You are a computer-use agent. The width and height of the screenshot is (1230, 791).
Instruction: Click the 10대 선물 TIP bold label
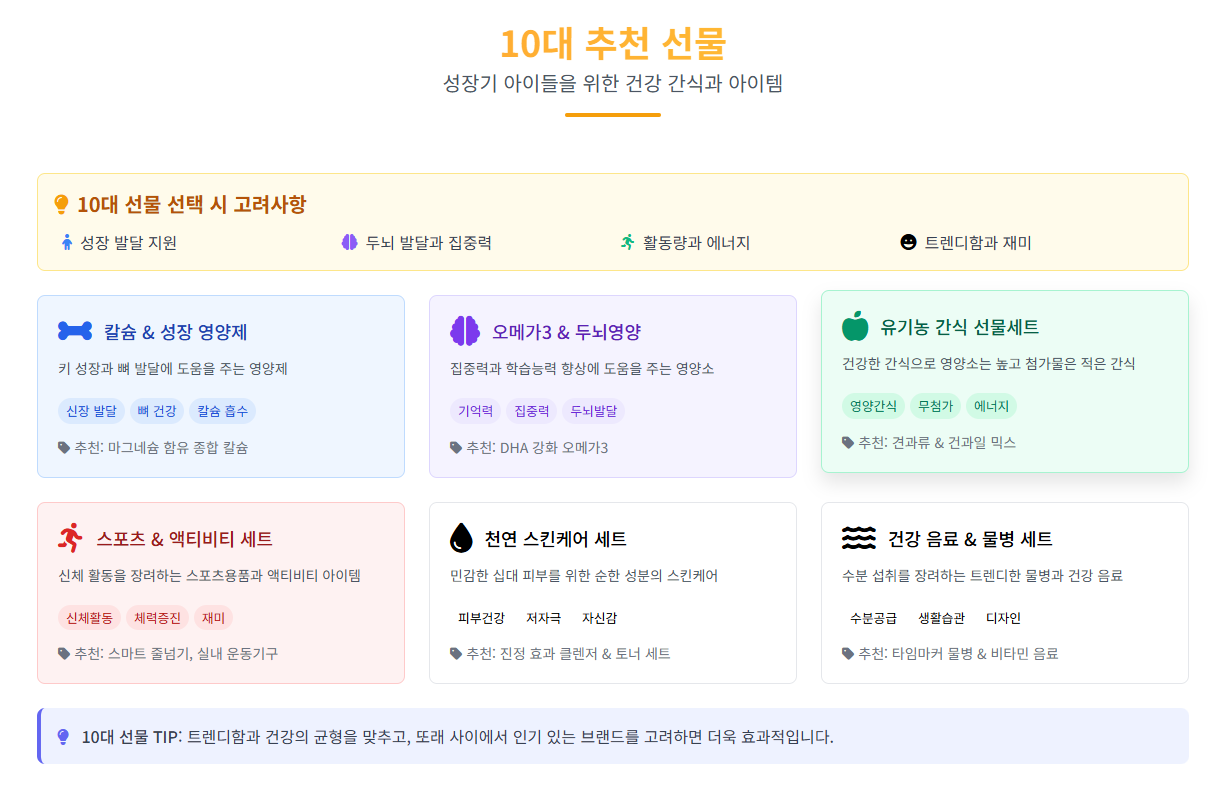[x=130, y=737]
